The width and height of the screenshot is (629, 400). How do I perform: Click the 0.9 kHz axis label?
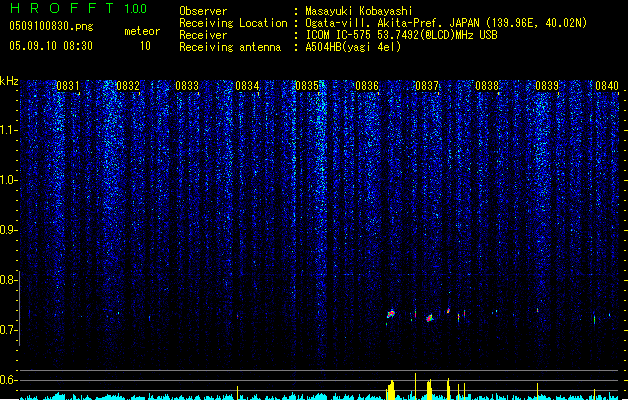[x=8, y=230]
